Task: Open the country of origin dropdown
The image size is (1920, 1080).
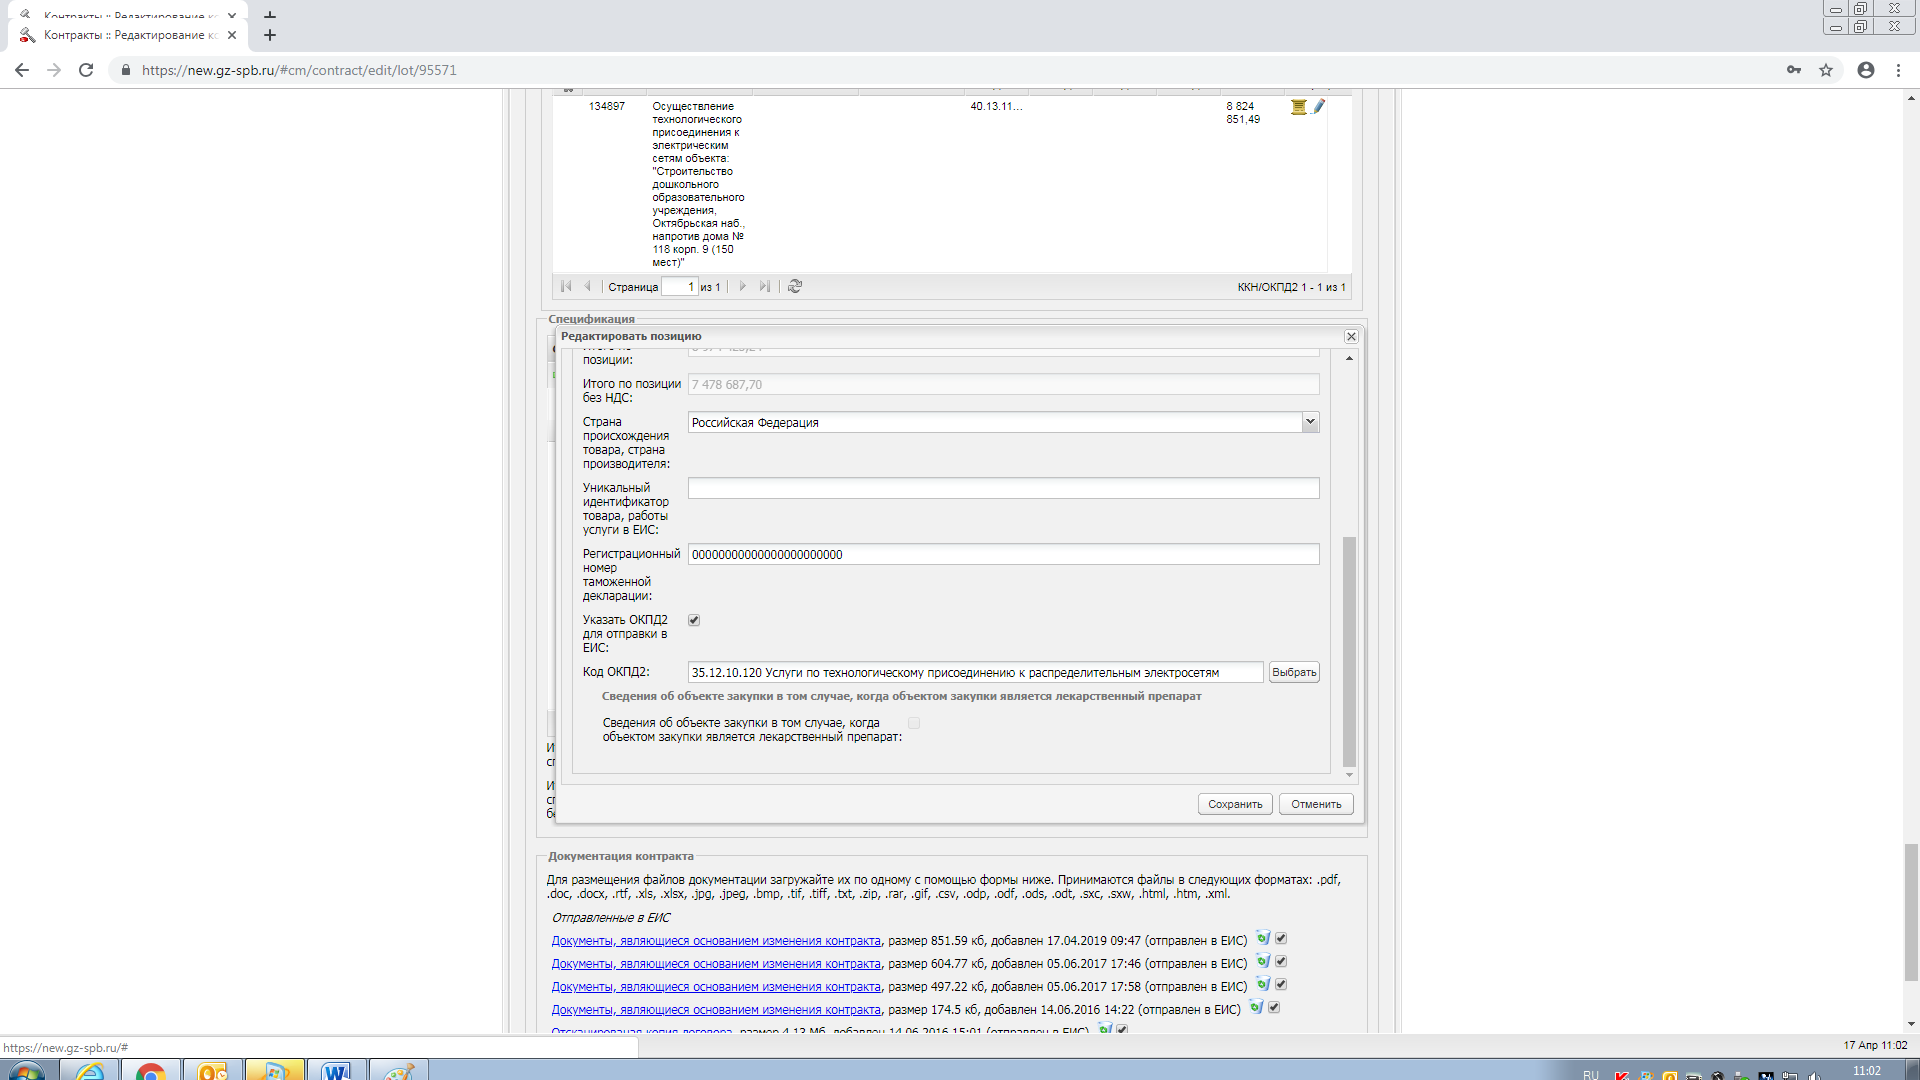Action: coord(1310,422)
